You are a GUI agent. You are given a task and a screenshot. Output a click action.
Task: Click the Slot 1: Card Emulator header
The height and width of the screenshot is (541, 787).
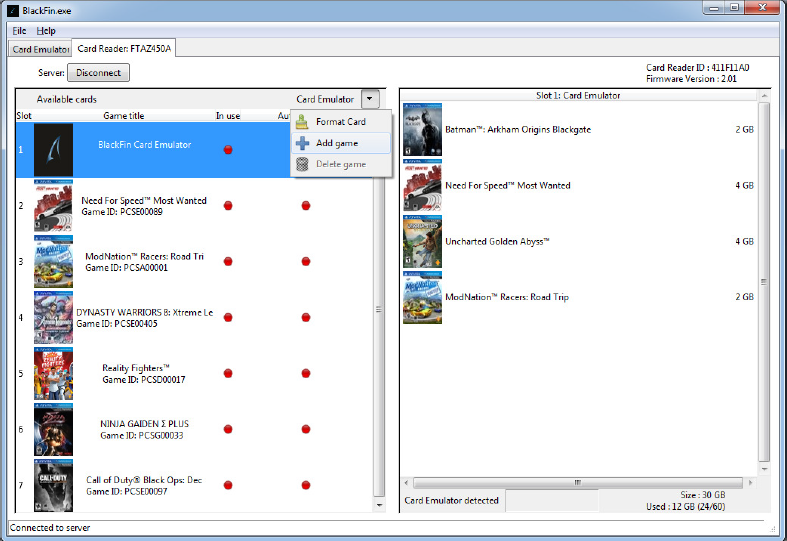(578, 95)
